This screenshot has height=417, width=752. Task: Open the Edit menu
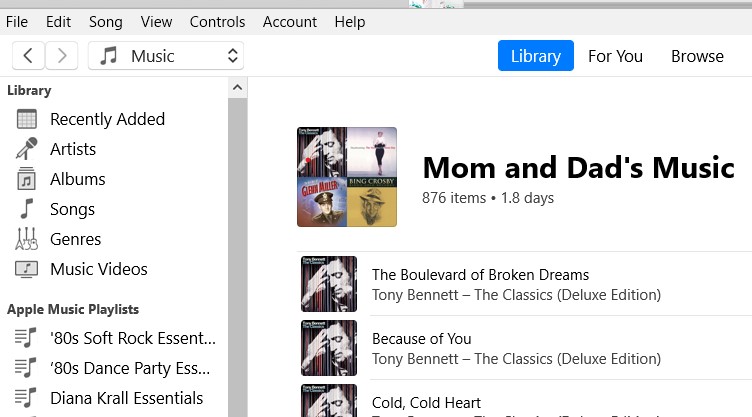pyautogui.click(x=59, y=22)
